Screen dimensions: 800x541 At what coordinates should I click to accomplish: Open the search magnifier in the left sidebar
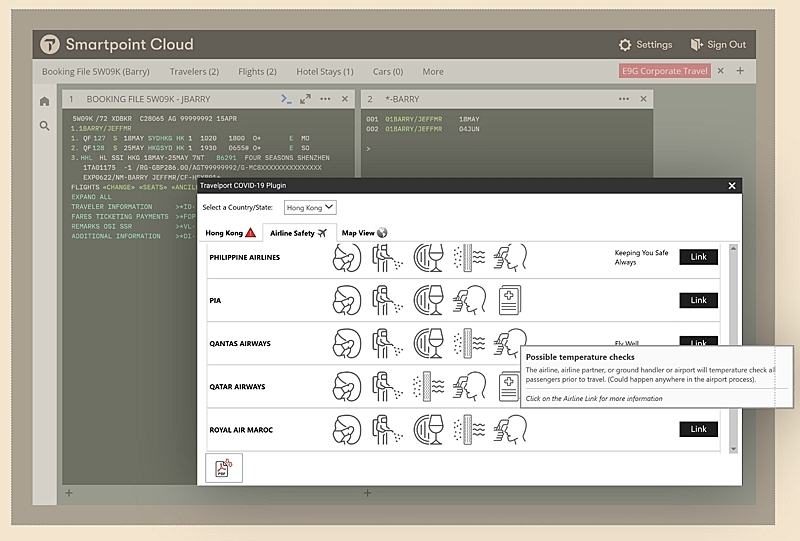click(44, 126)
